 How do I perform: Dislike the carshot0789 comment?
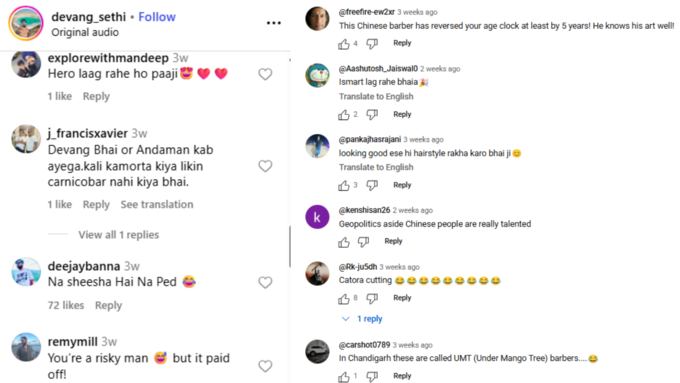(372, 376)
